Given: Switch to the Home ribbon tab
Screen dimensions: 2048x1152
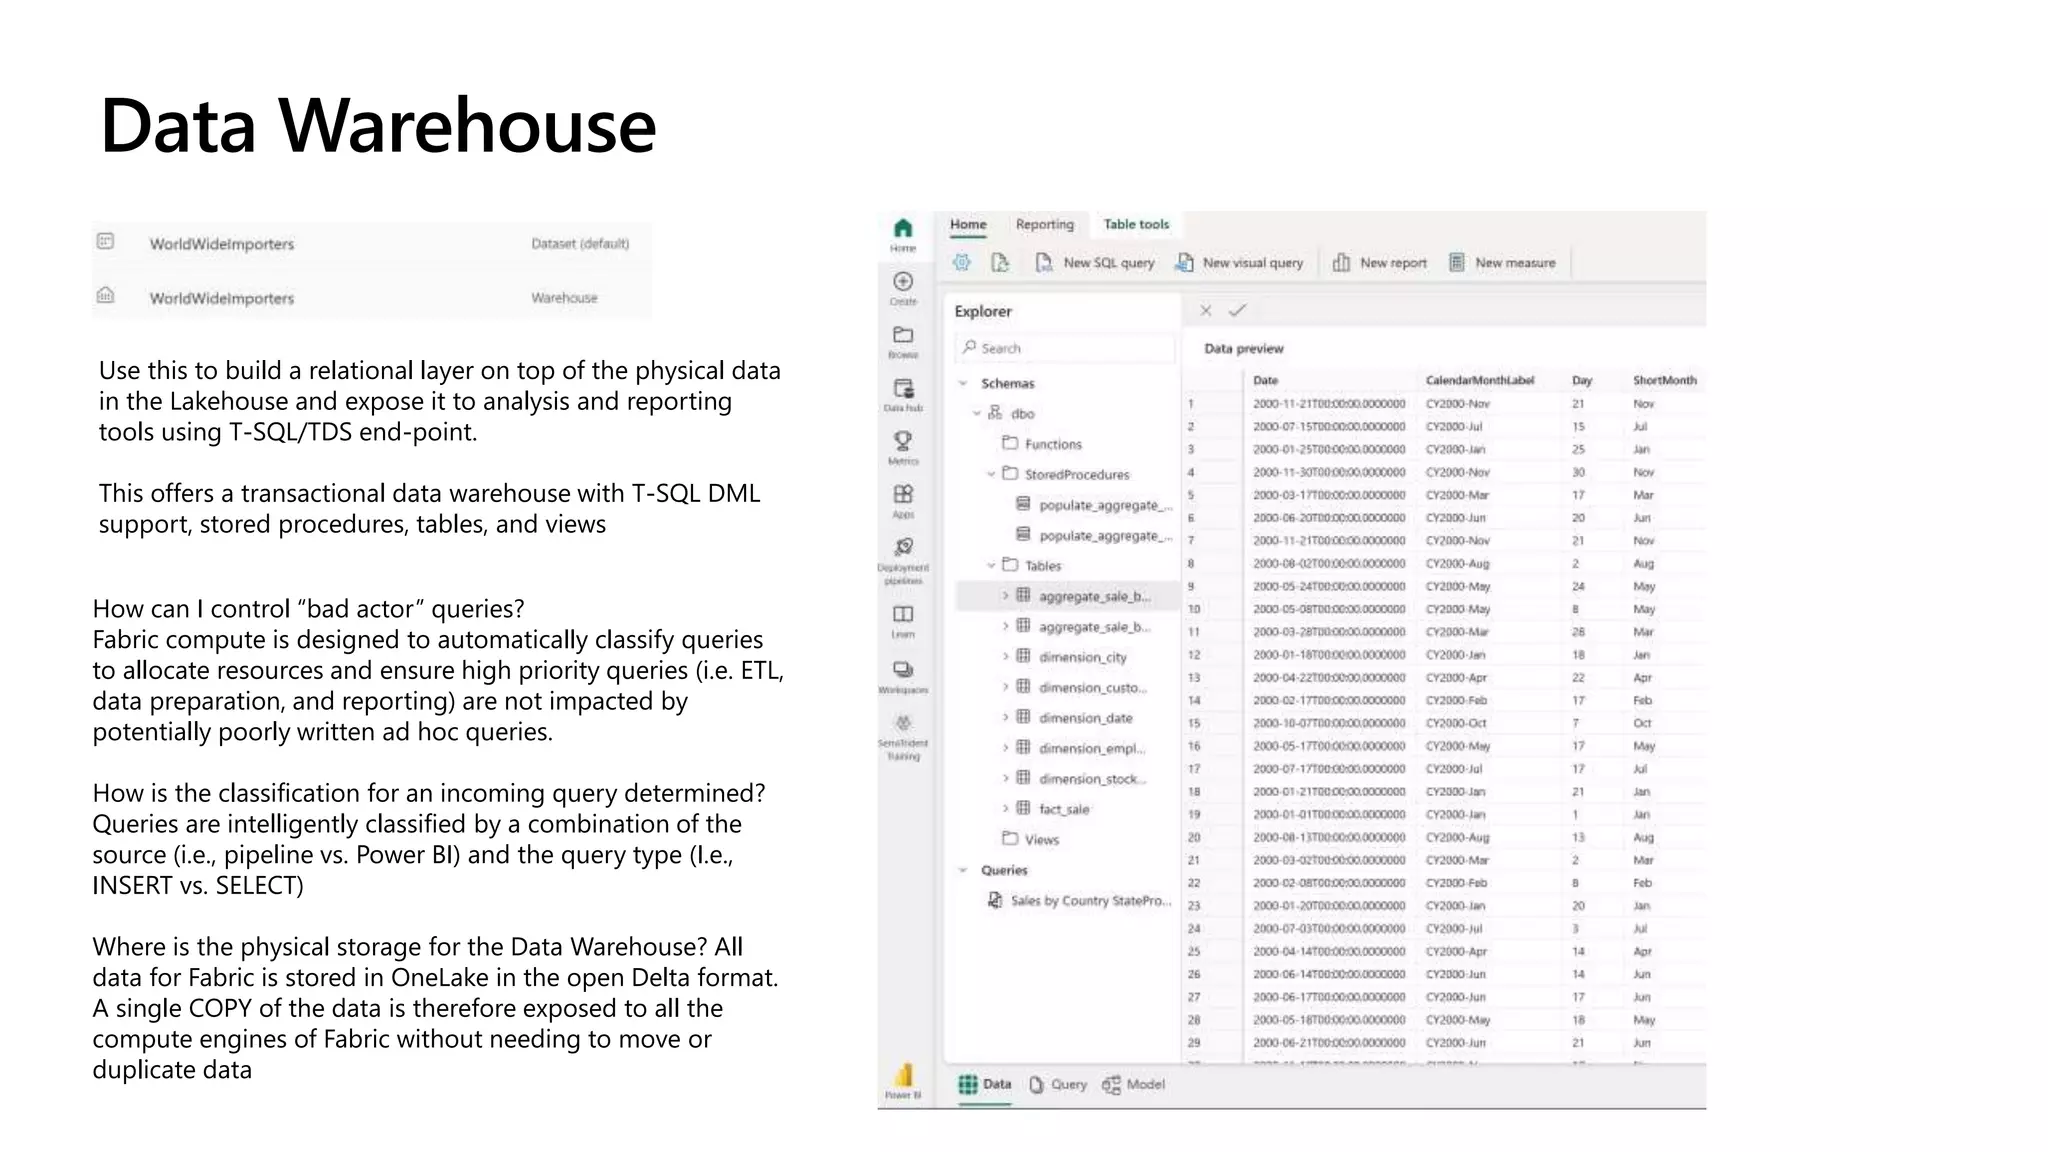Looking at the screenshot, I should click(x=968, y=225).
